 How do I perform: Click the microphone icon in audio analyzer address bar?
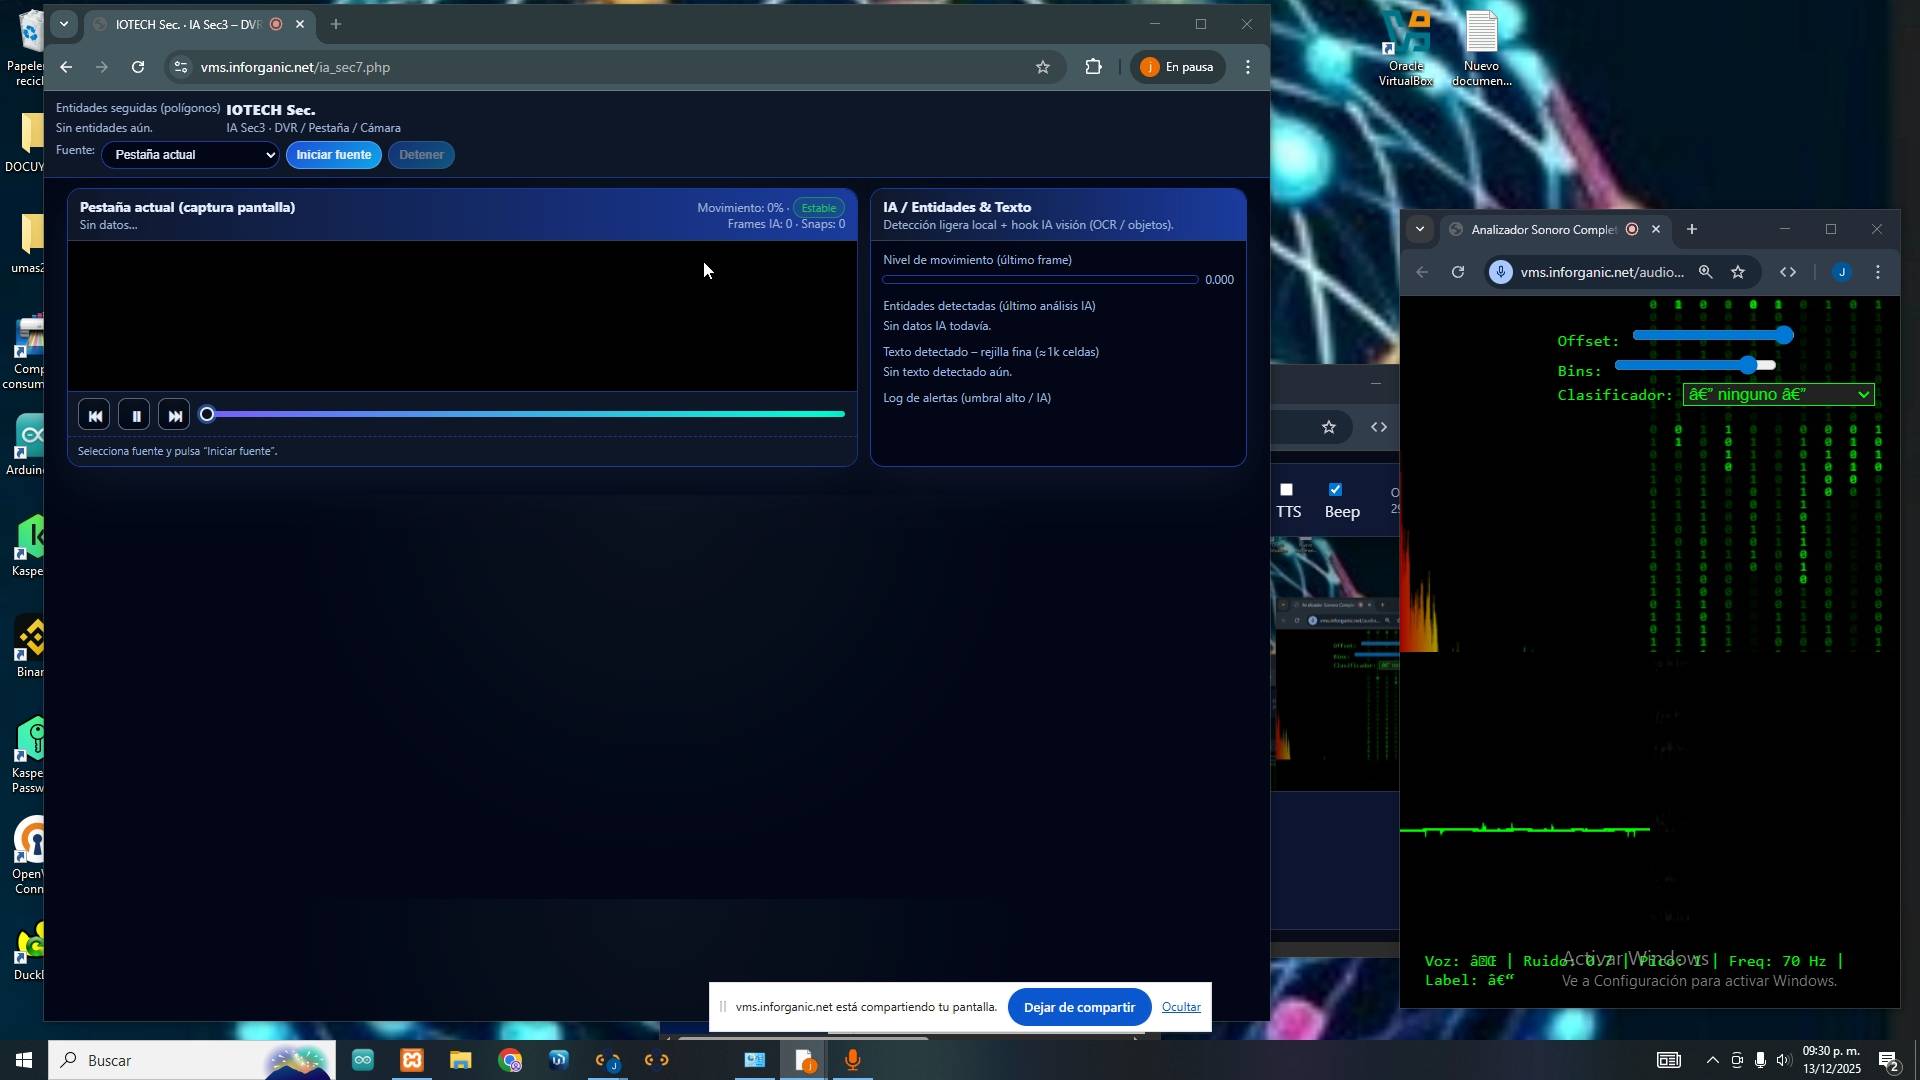1500,273
